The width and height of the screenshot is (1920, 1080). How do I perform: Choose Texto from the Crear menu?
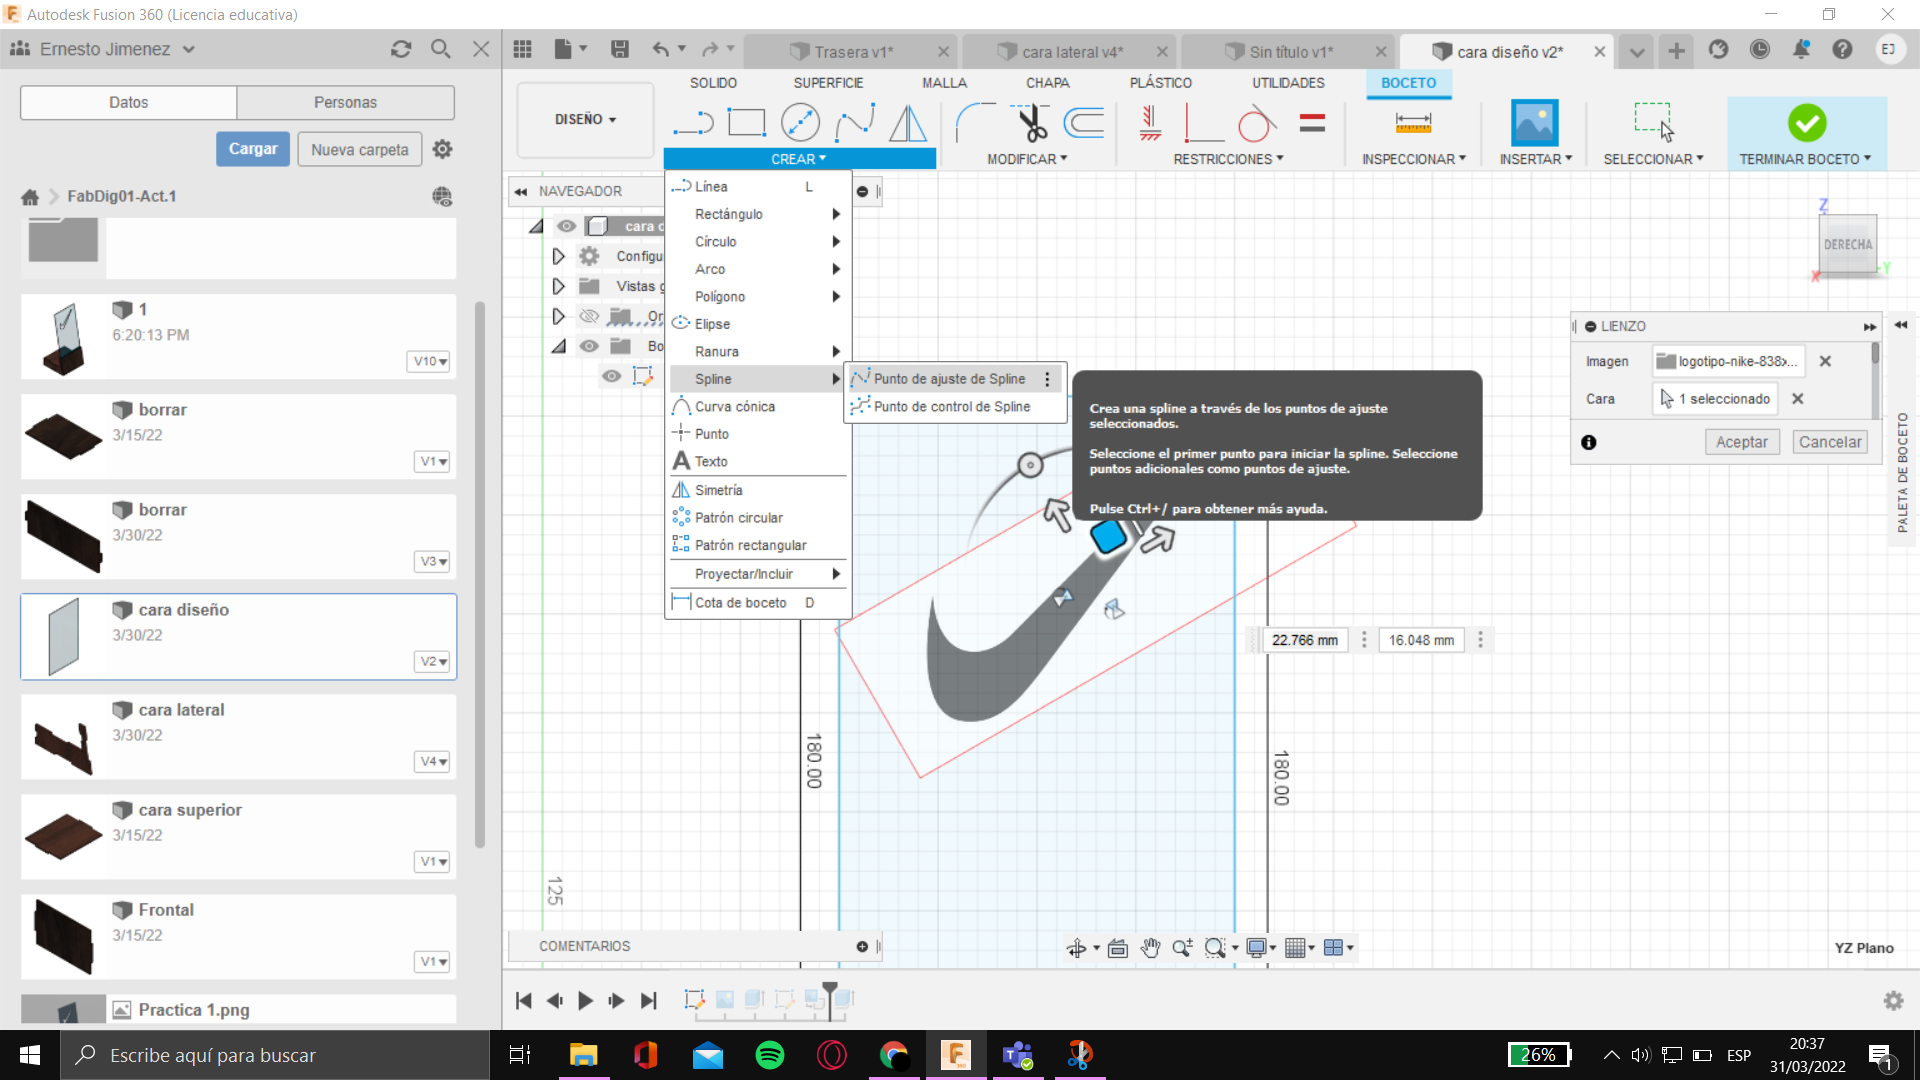coord(758,461)
